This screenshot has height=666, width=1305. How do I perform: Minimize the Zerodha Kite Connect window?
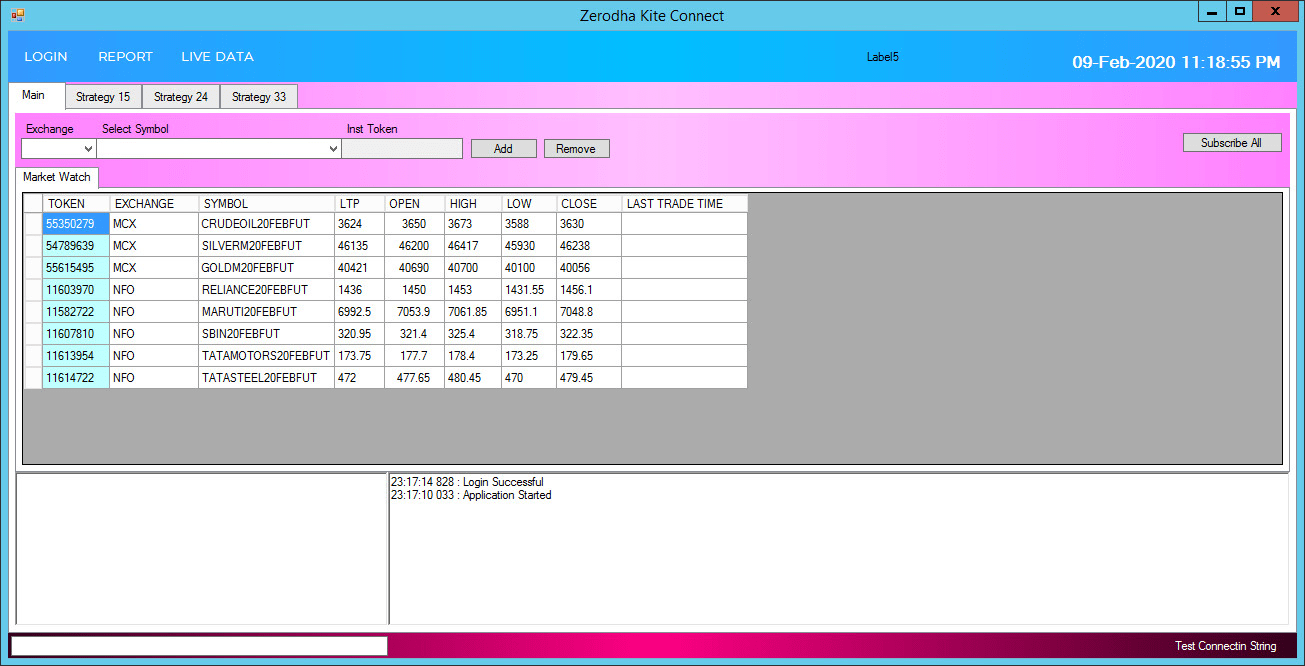pos(1212,12)
